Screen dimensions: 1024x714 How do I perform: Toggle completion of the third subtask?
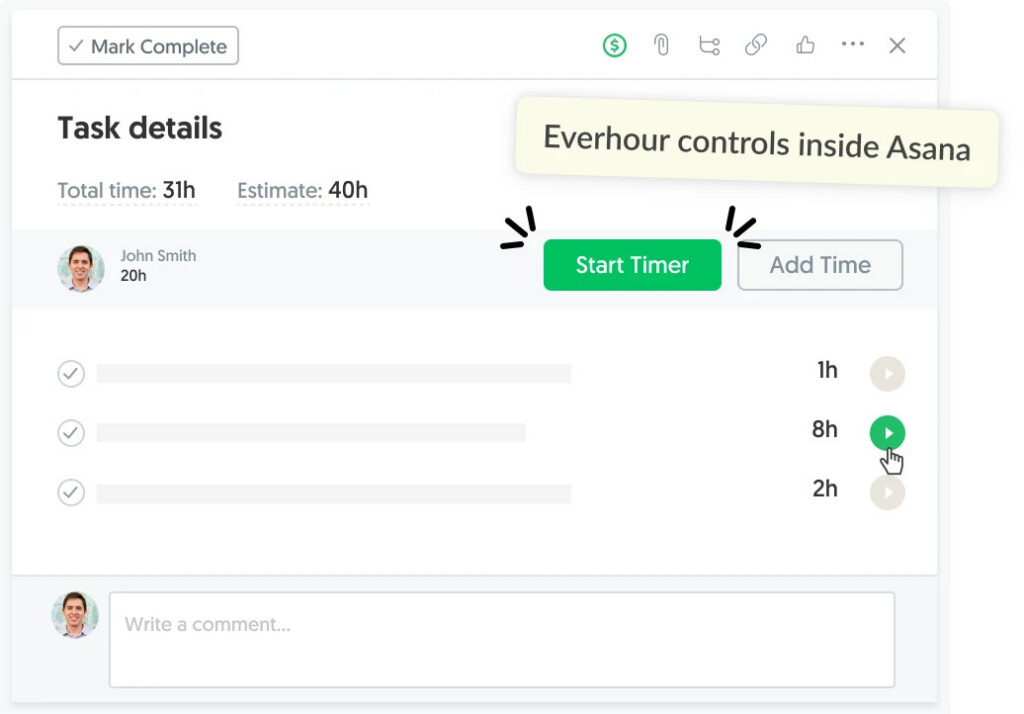[x=71, y=492]
